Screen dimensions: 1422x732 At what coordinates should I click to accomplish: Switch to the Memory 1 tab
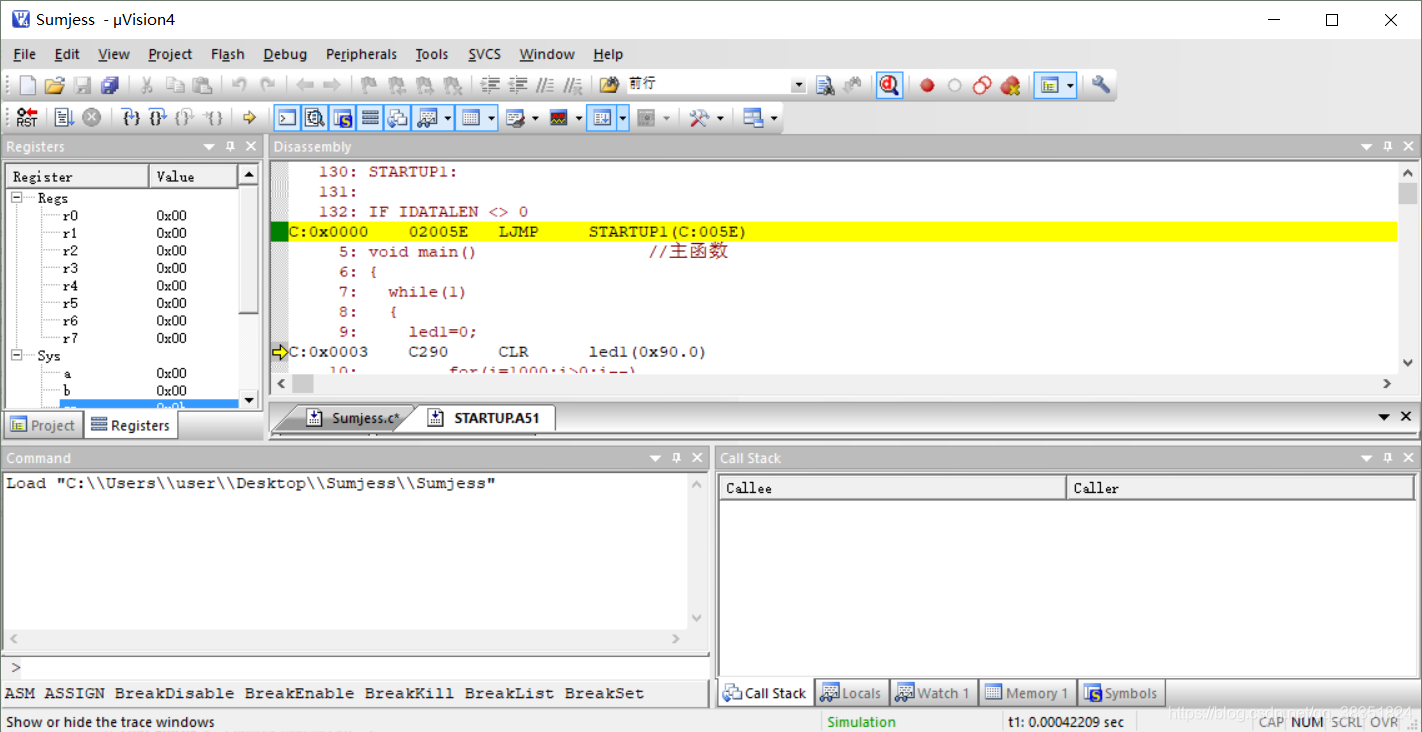[1026, 693]
